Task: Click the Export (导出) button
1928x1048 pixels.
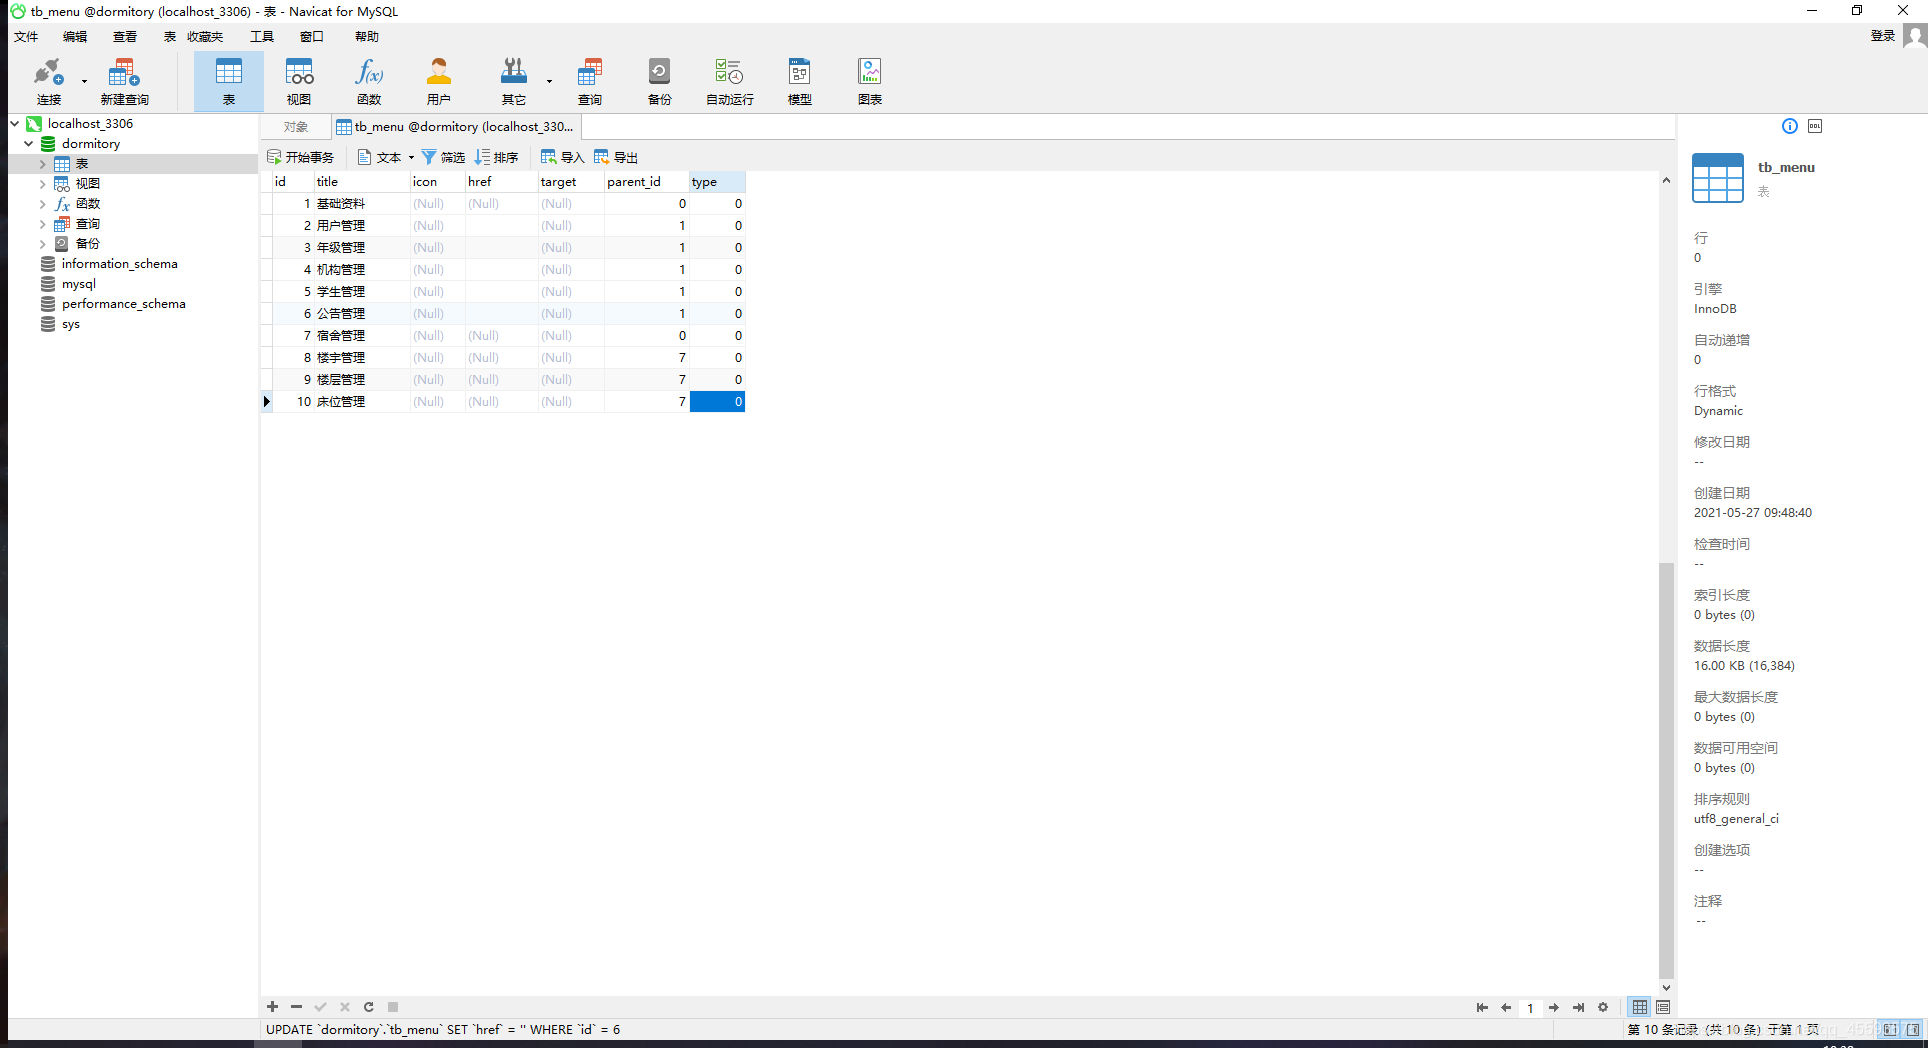Action: [x=616, y=157]
